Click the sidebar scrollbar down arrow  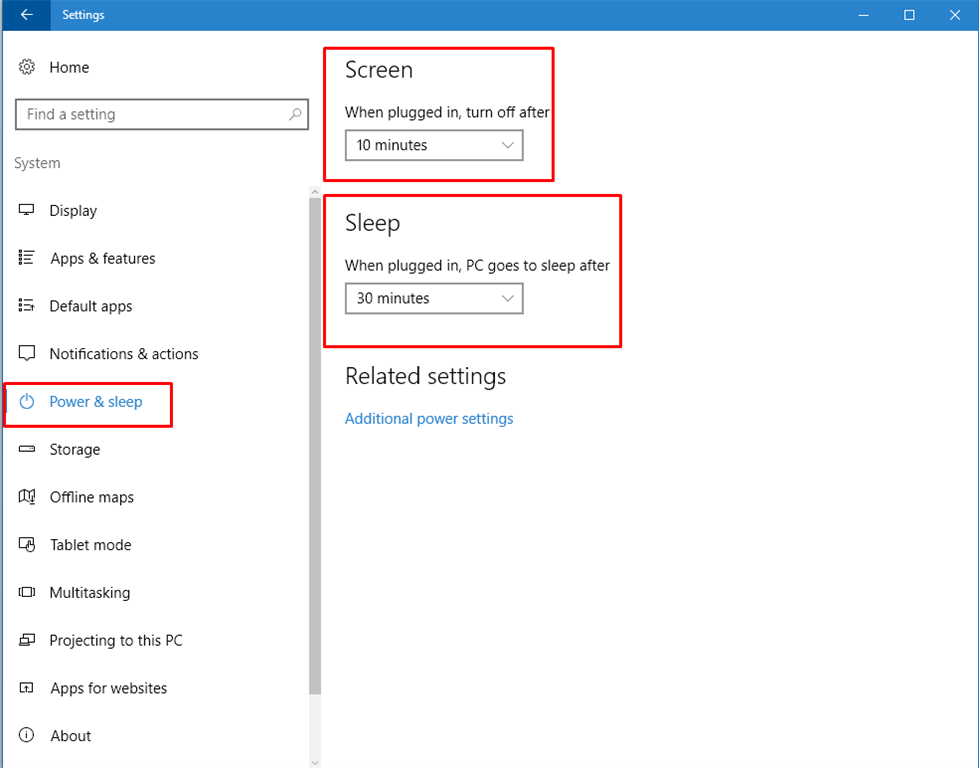[x=315, y=762]
